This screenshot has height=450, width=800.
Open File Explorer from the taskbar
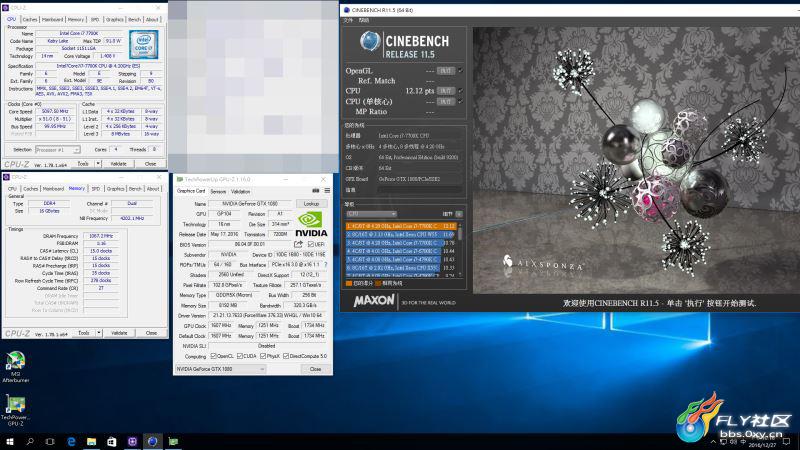91,442
